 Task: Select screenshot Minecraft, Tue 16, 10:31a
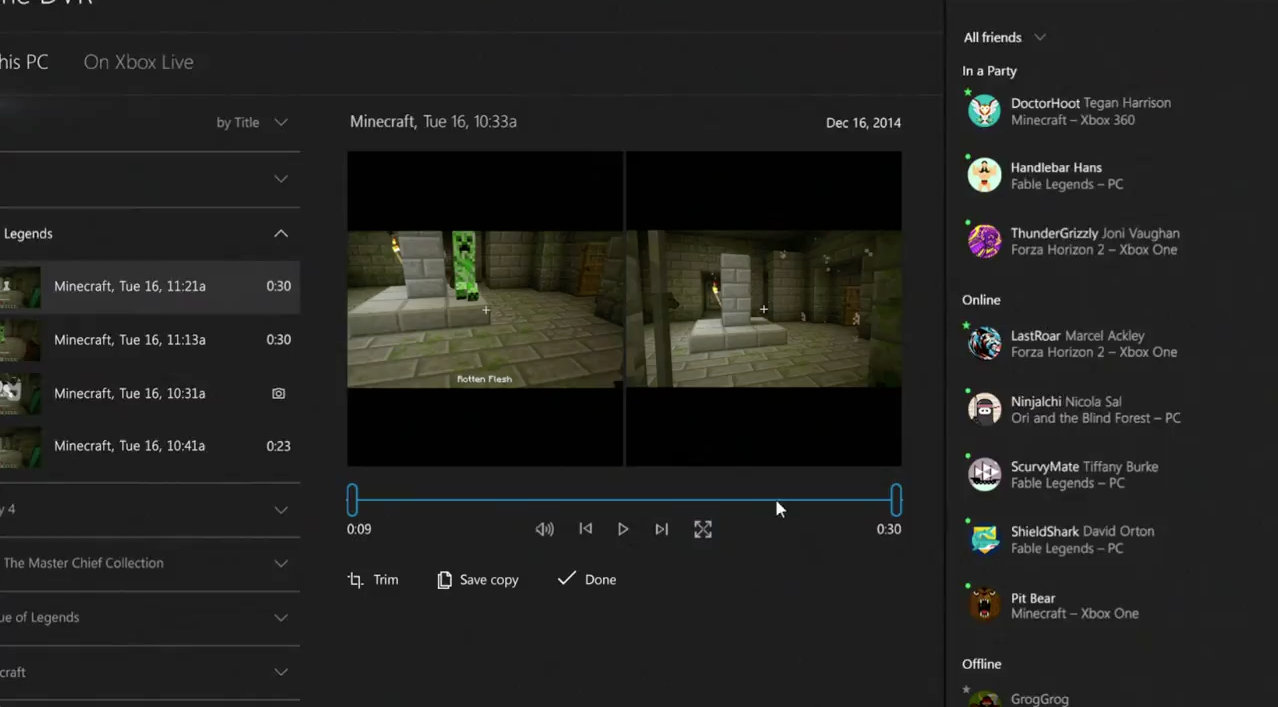pyautogui.click(x=150, y=394)
